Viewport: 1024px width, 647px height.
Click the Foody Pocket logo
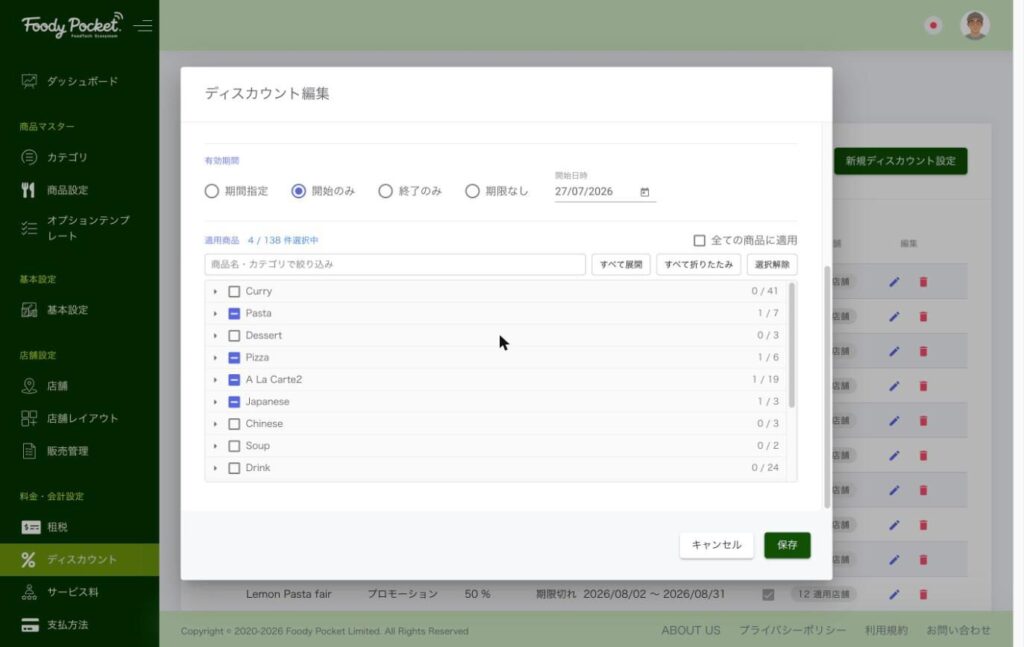tap(72, 25)
